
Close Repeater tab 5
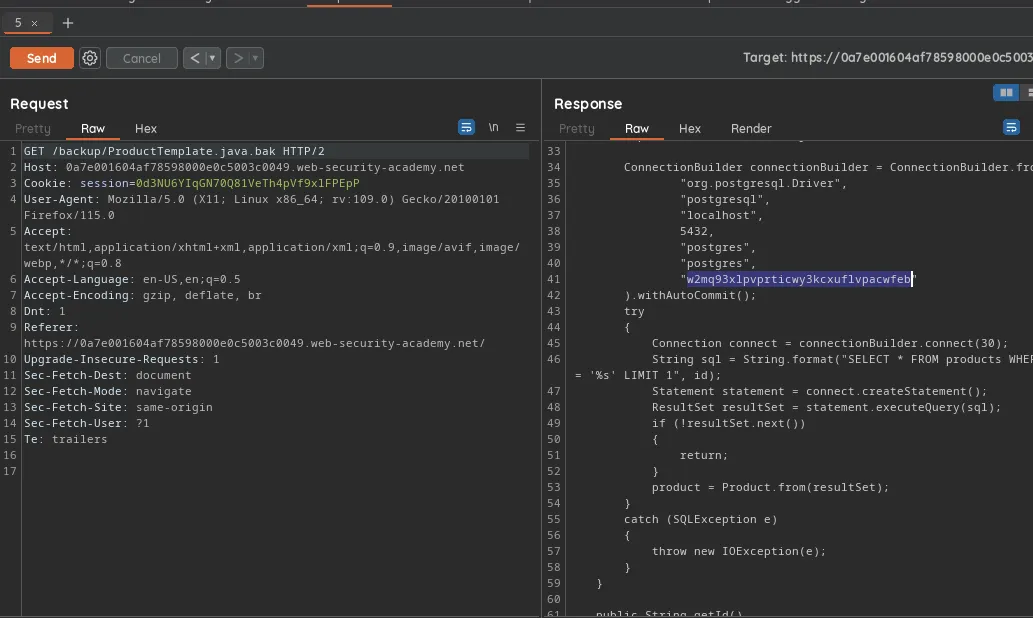[34, 23]
